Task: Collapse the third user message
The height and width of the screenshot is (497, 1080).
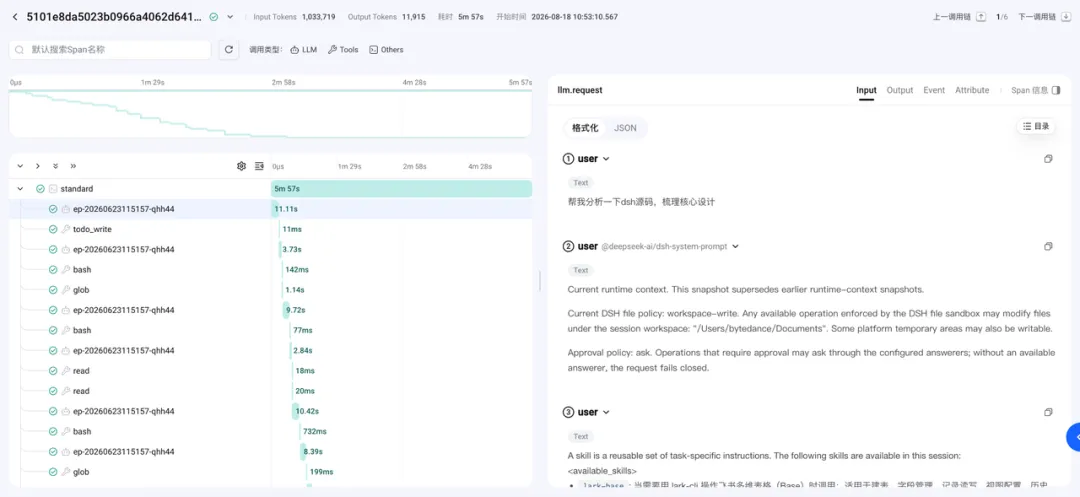Action: [x=606, y=412]
